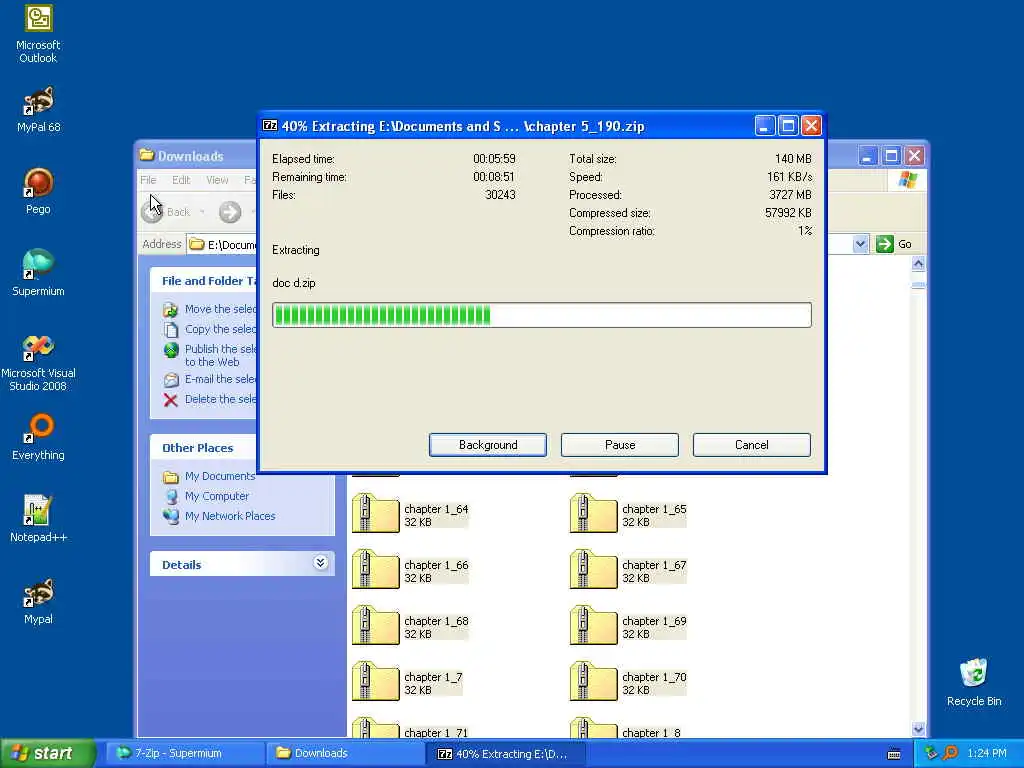
Task: Click the File and Folder Tasks header
Action: pyautogui.click(x=203, y=281)
